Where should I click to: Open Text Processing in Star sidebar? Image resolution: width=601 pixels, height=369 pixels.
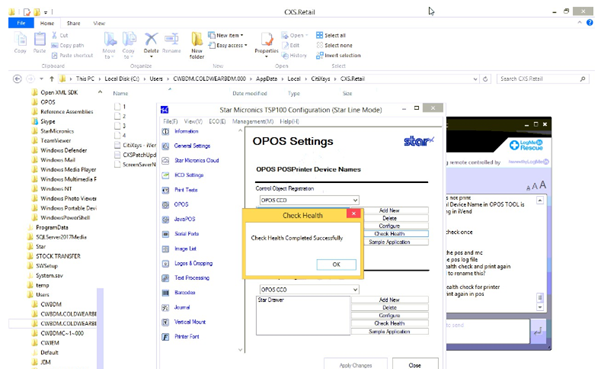point(192,277)
